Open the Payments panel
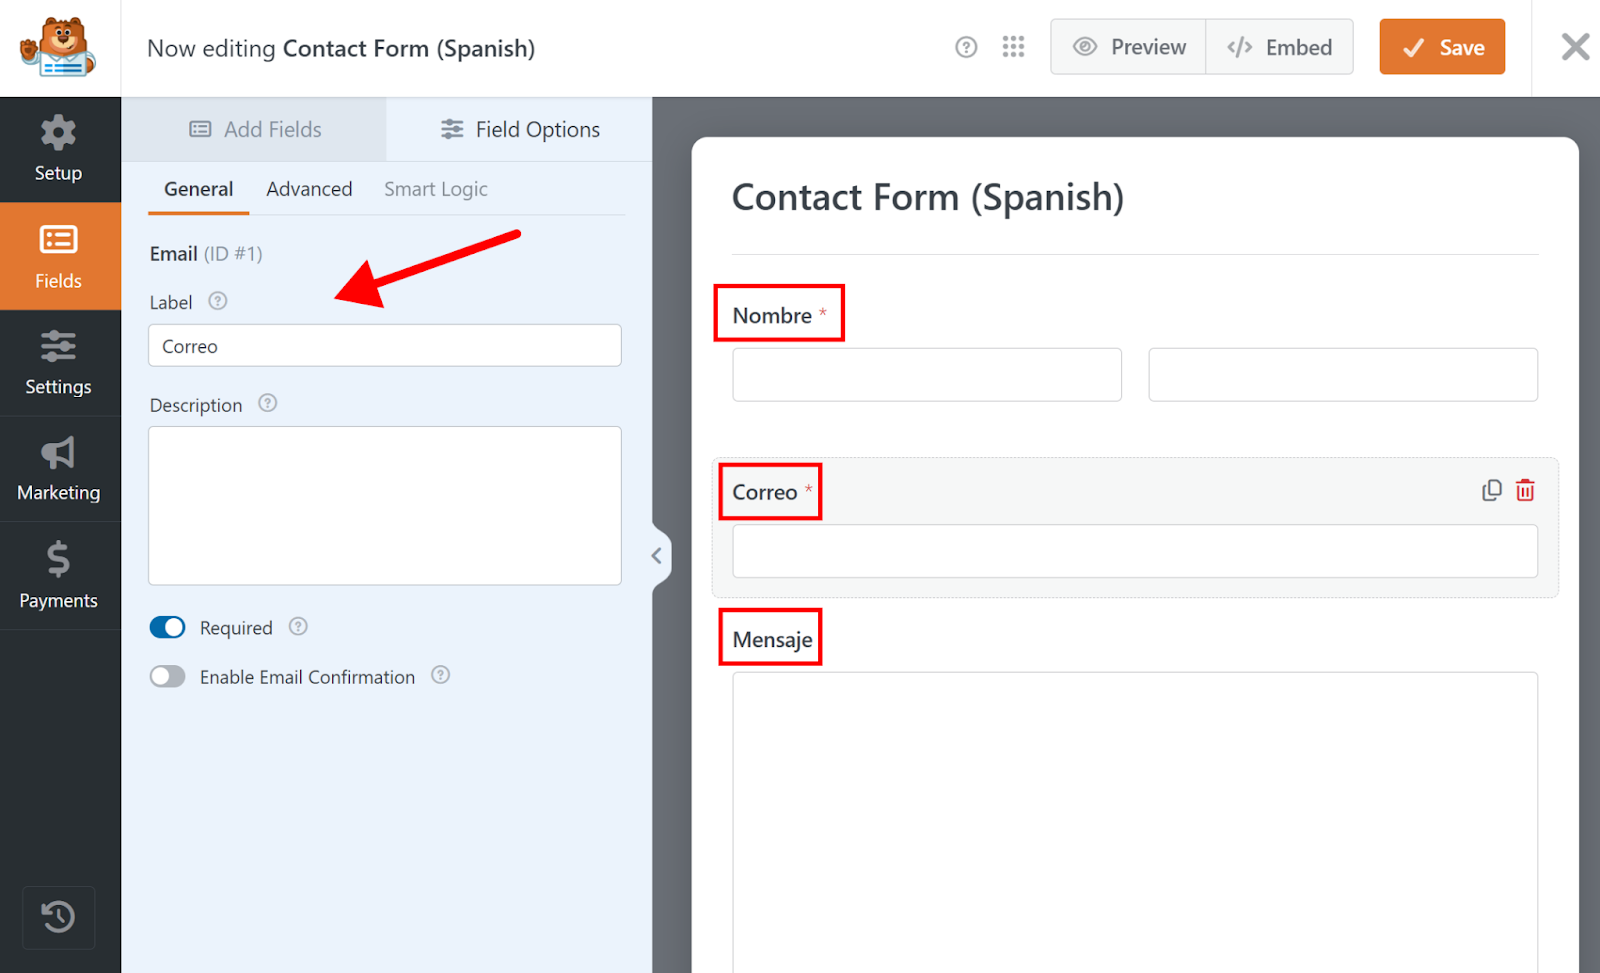Image resolution: width=1600 pixels, height=973 pixels. coord(58,576)
